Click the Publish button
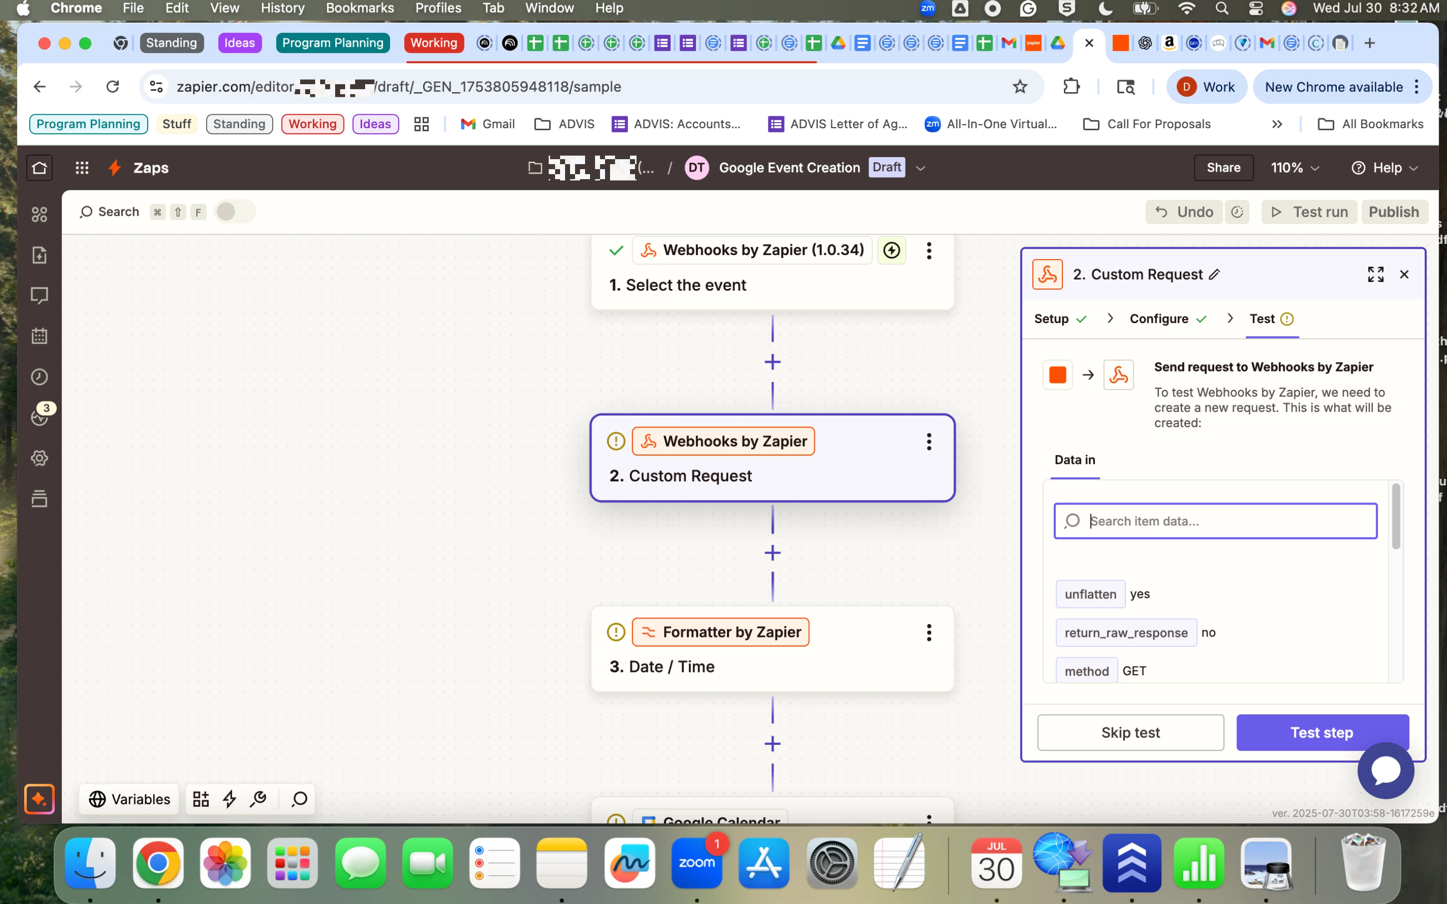Screen dimensions: 1447x904 pos(1393,212)
